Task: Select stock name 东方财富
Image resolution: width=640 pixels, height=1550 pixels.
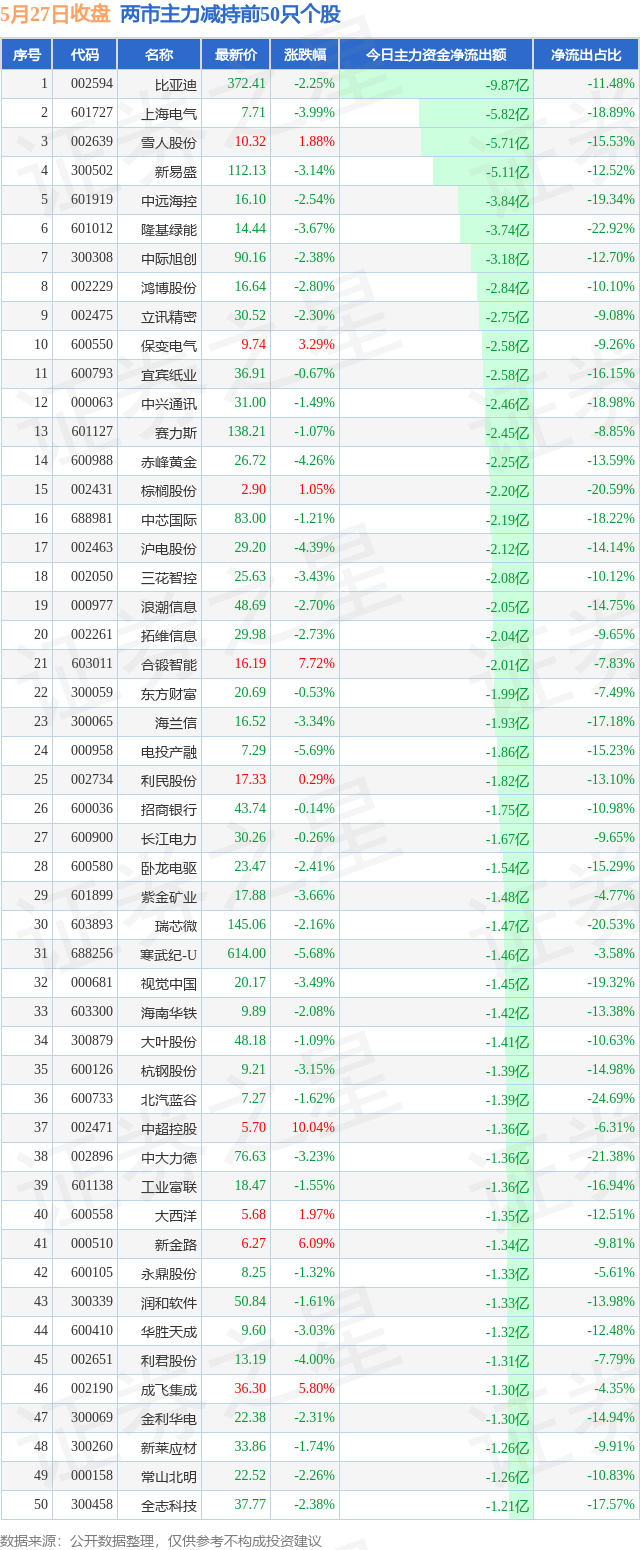Action: pyautogui.click(x=169, y=693)
